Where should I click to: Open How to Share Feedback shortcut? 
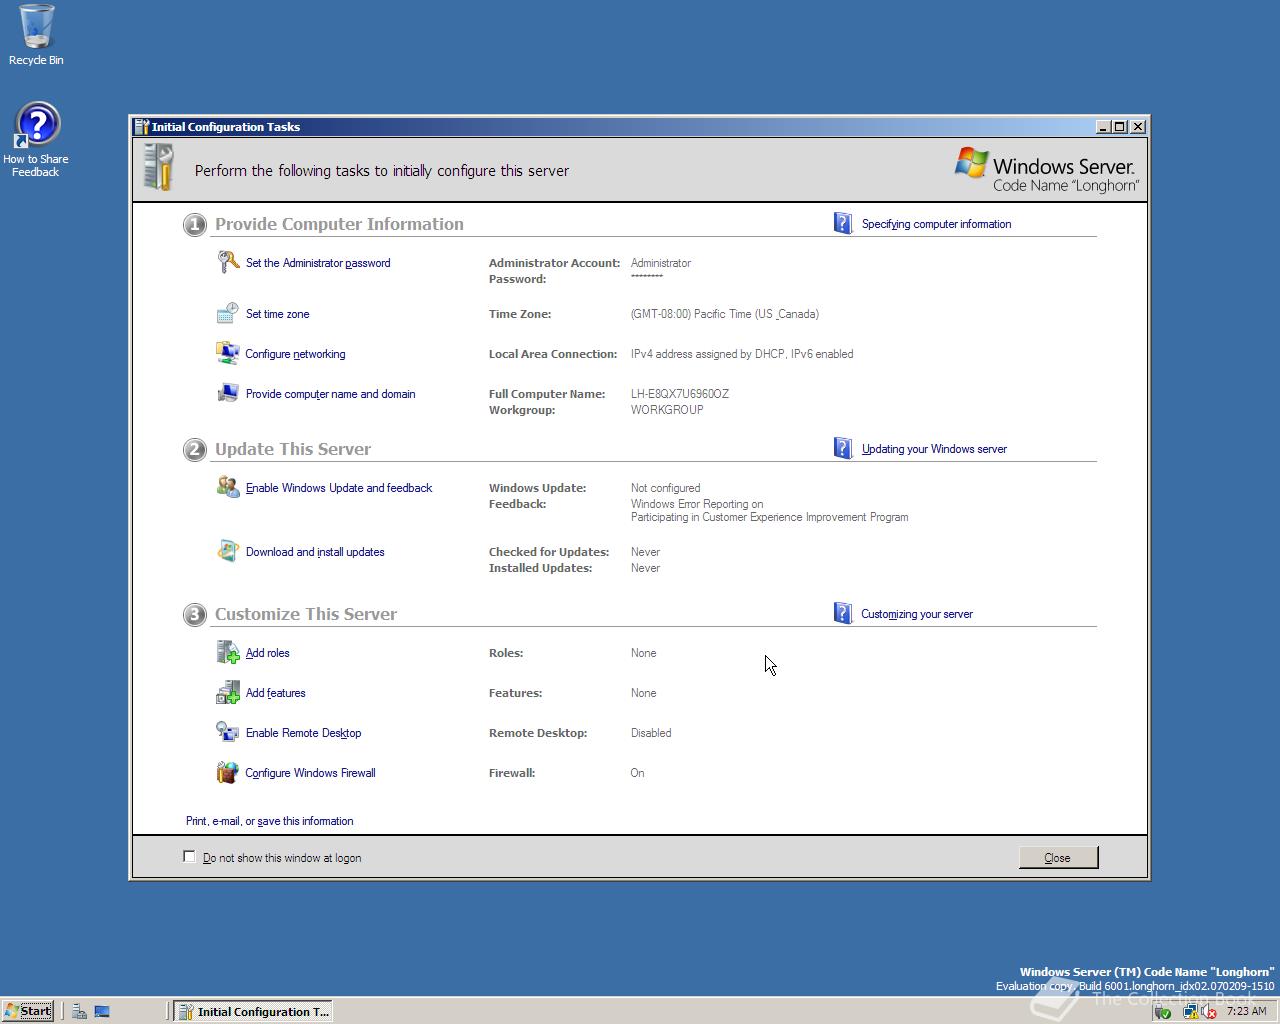click(x=36, y=140)
